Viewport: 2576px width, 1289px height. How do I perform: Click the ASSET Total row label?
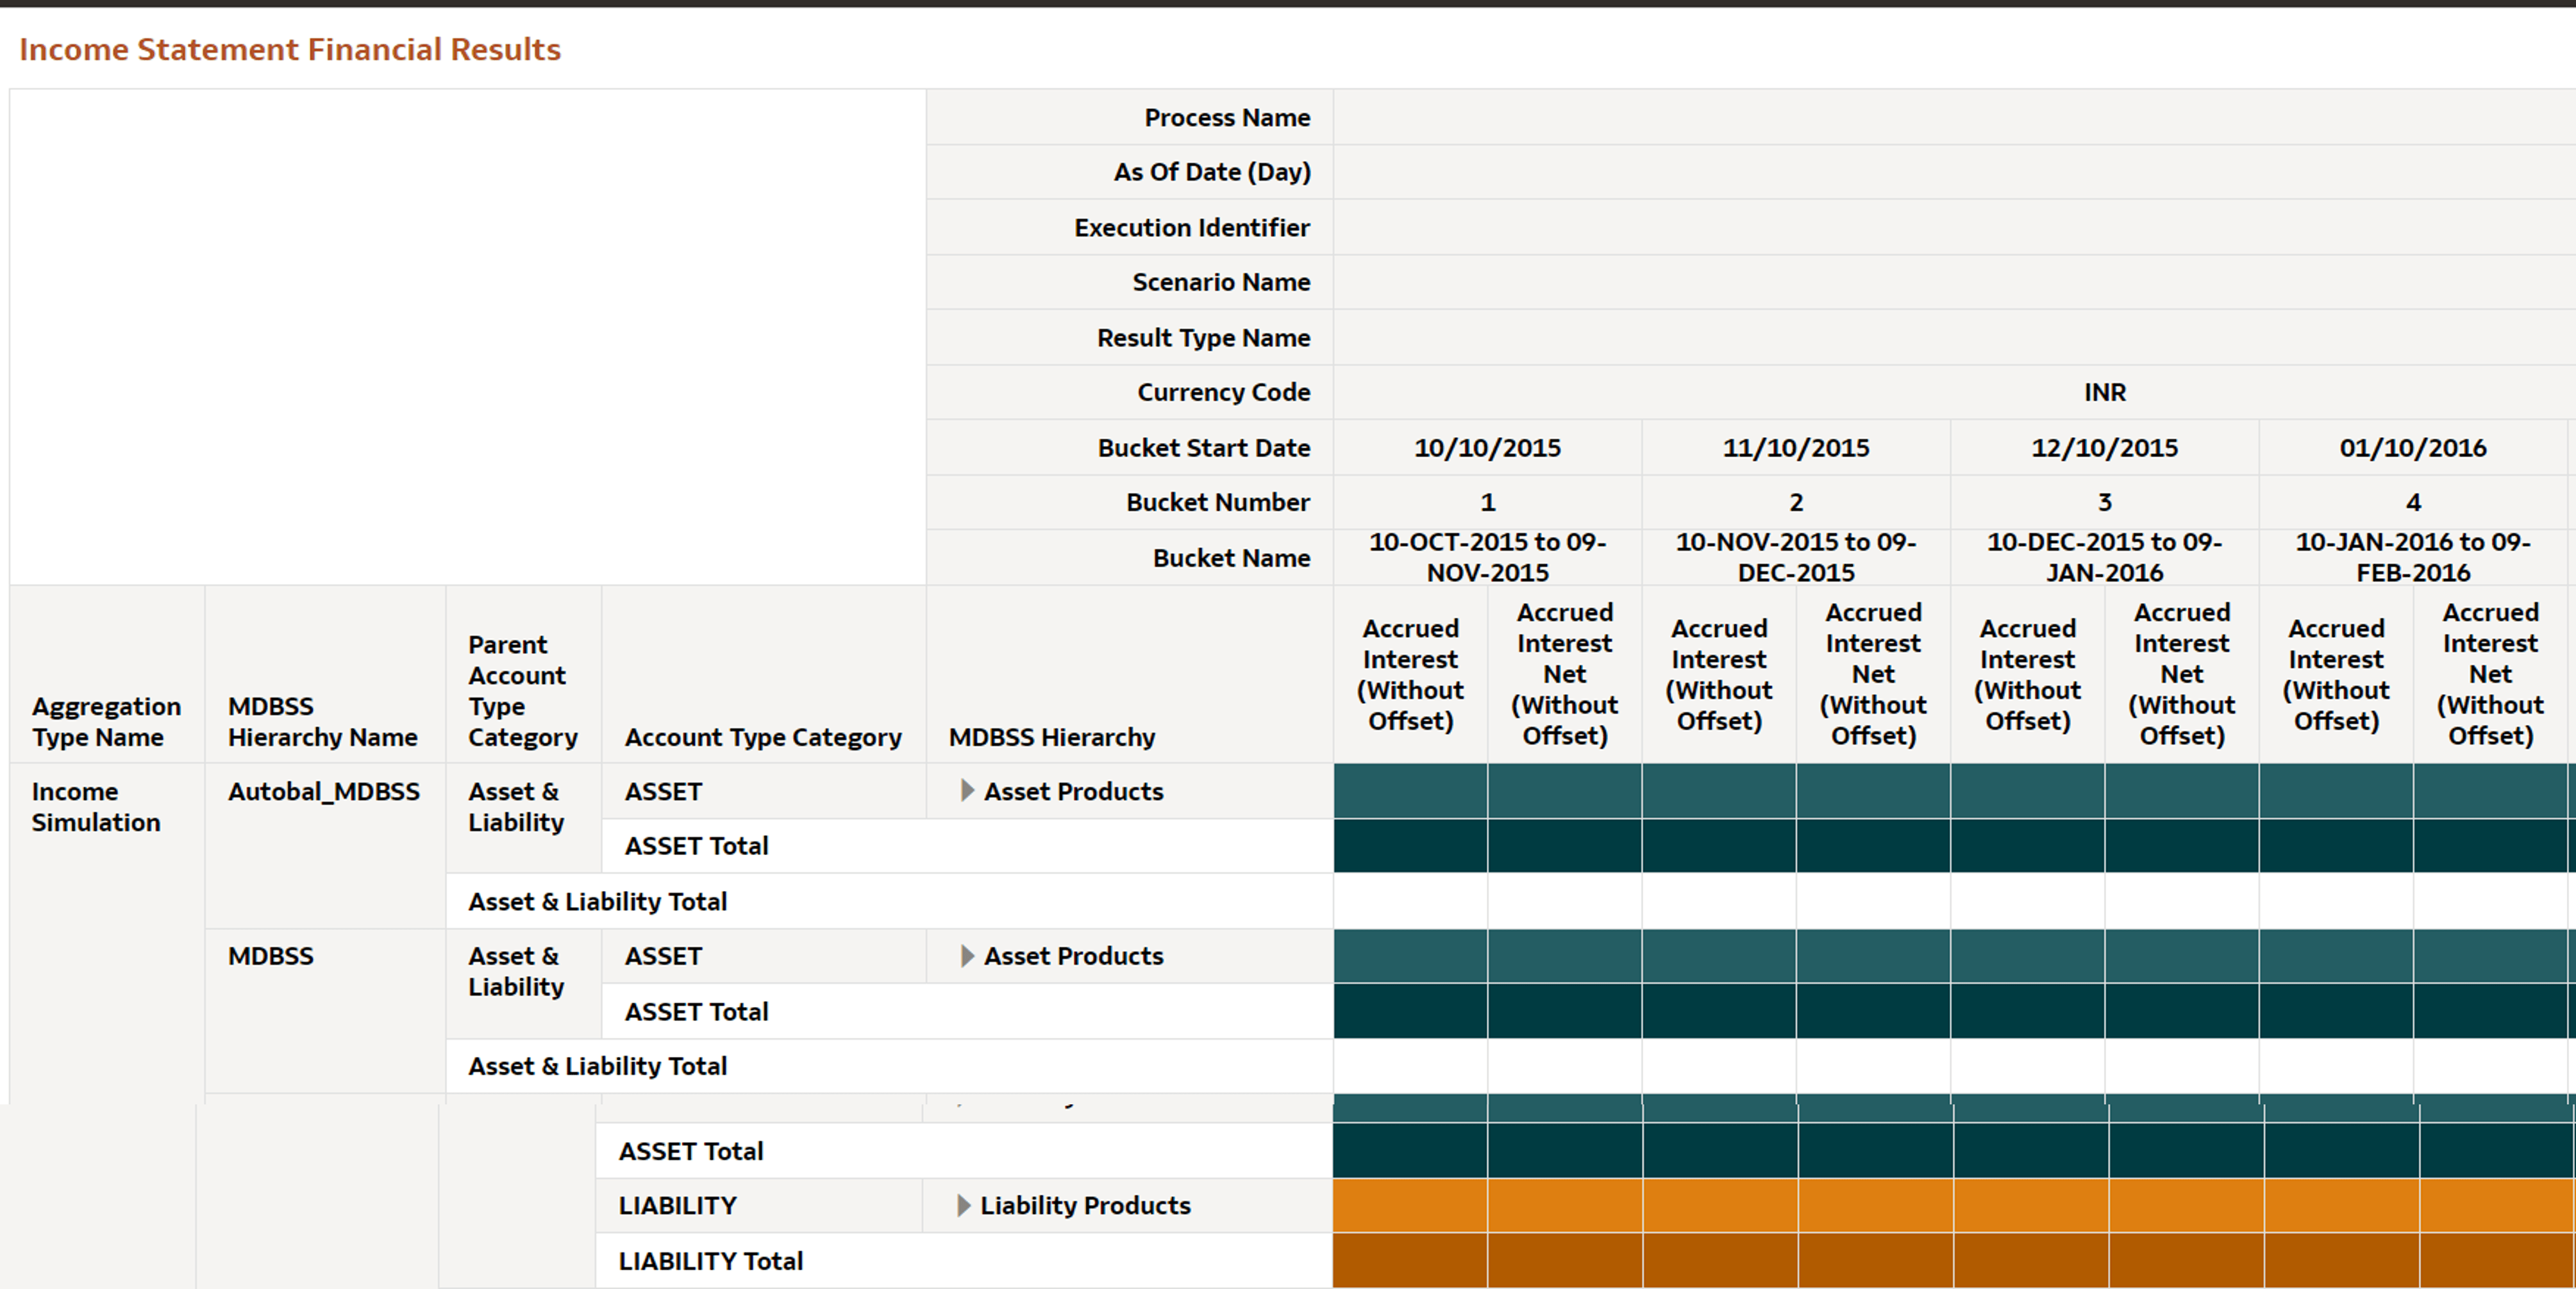tap(697, 846)
